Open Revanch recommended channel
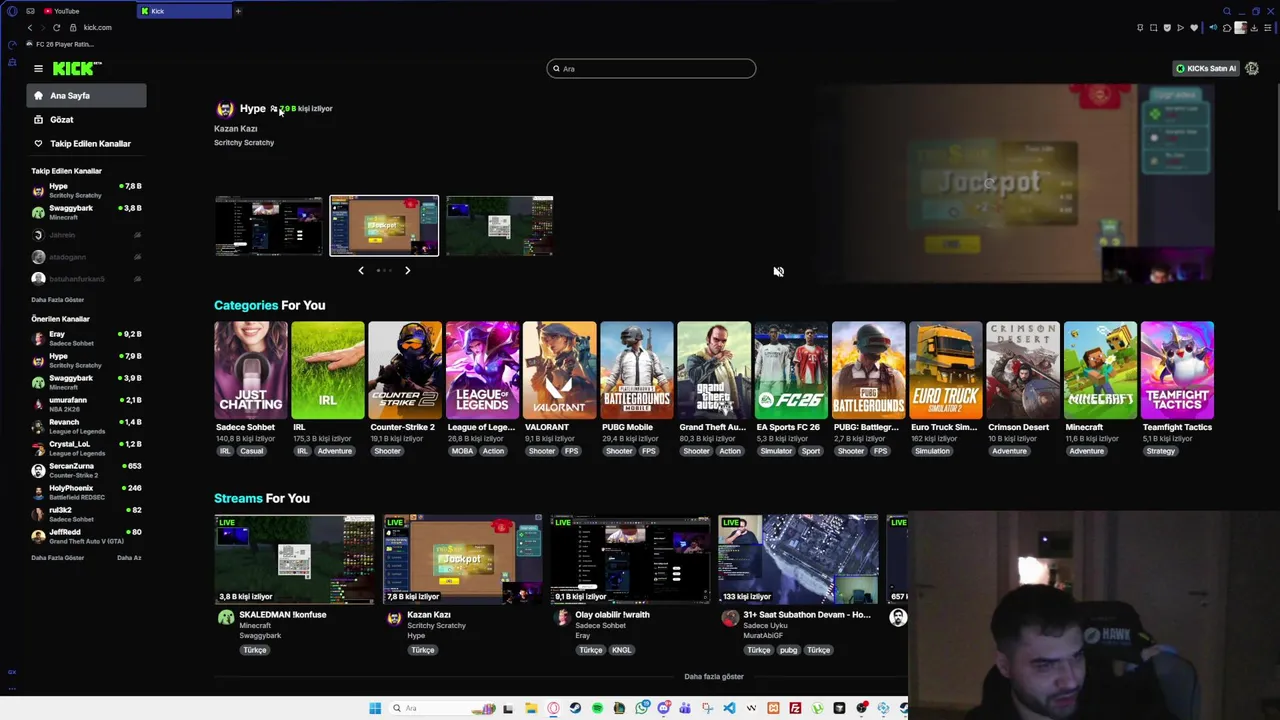The image size is (1280, 720). [86, 426]
